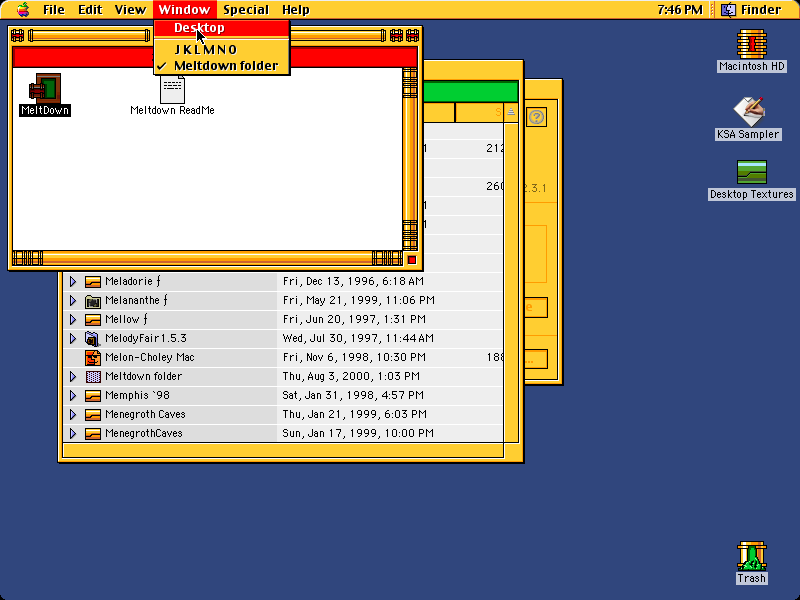The image size is (800, 600).
Task: Click the Melon-Choley Mac file icon
Action: pyautogui.click(x=92, y=358)
